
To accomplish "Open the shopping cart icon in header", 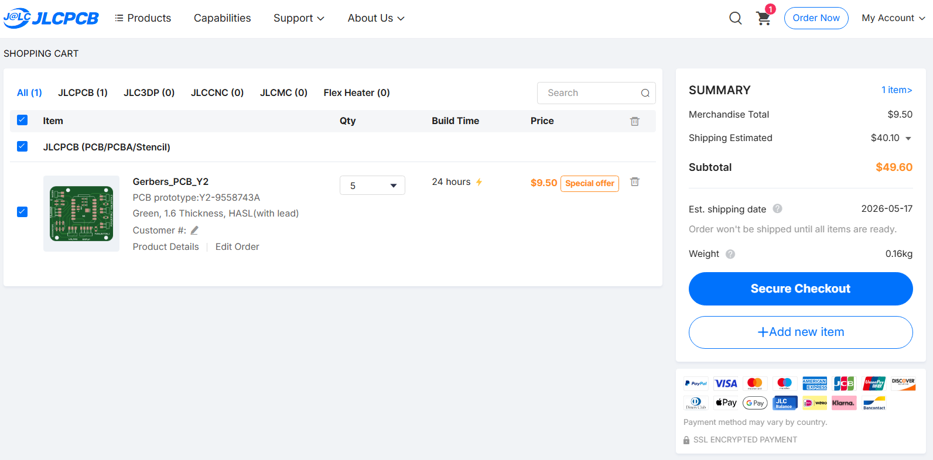I will pyautogui.click(x=763, y=18).
